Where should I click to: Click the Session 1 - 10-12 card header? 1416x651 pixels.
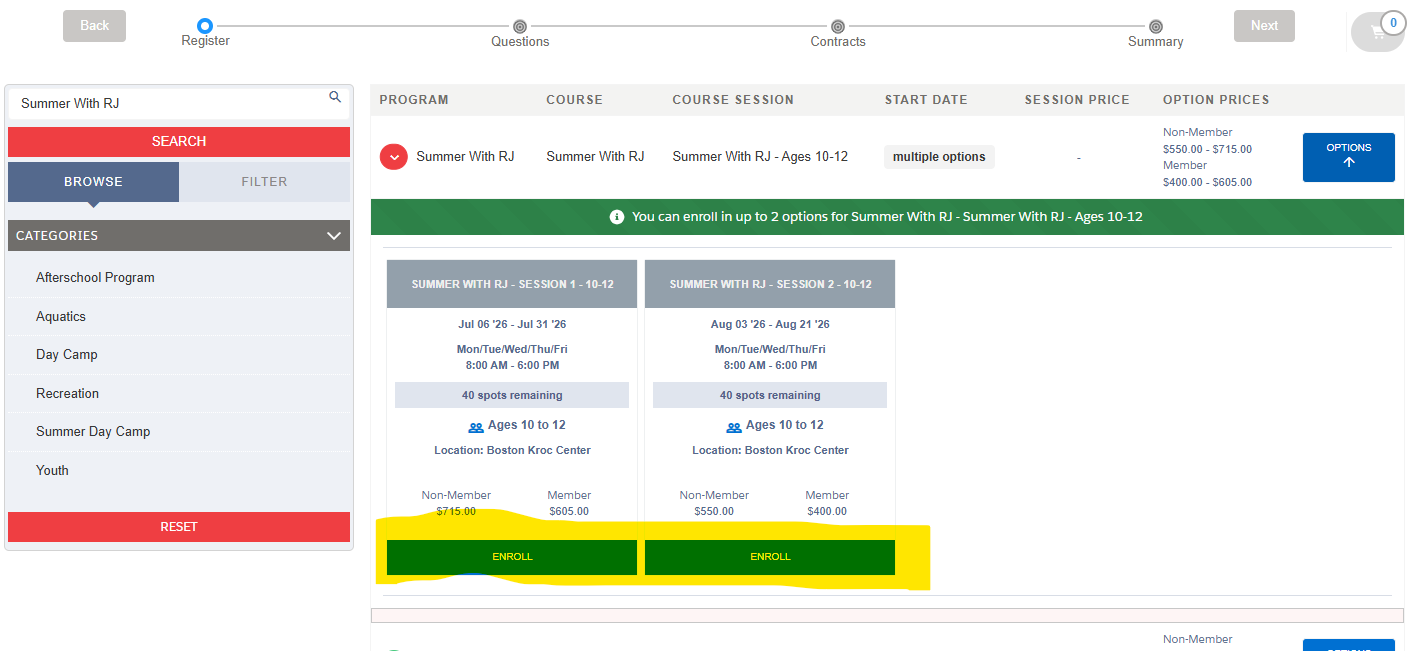click(512, 284)
